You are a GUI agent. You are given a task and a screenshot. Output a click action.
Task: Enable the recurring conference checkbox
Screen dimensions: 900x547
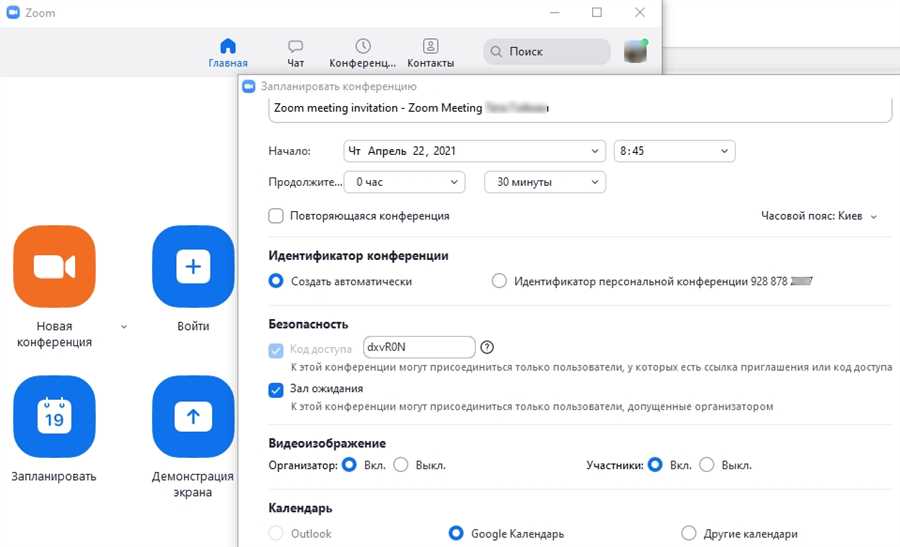click(276, 216)
